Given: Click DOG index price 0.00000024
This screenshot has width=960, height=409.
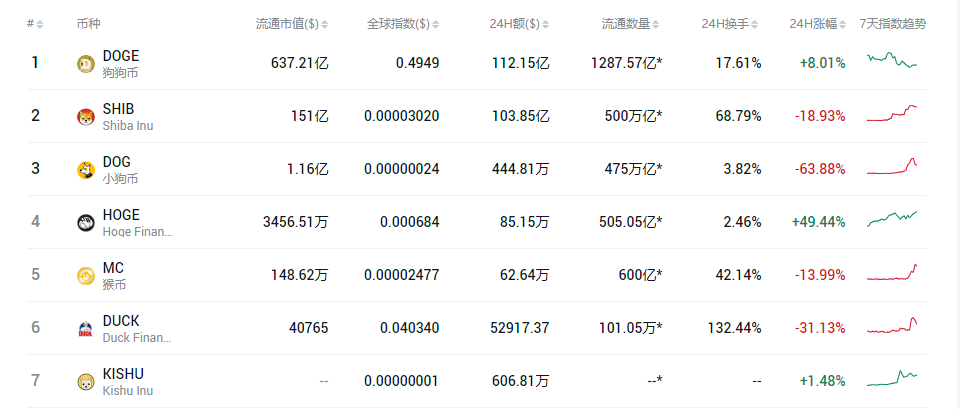Looking at the screenshot, I should [402, 169].
